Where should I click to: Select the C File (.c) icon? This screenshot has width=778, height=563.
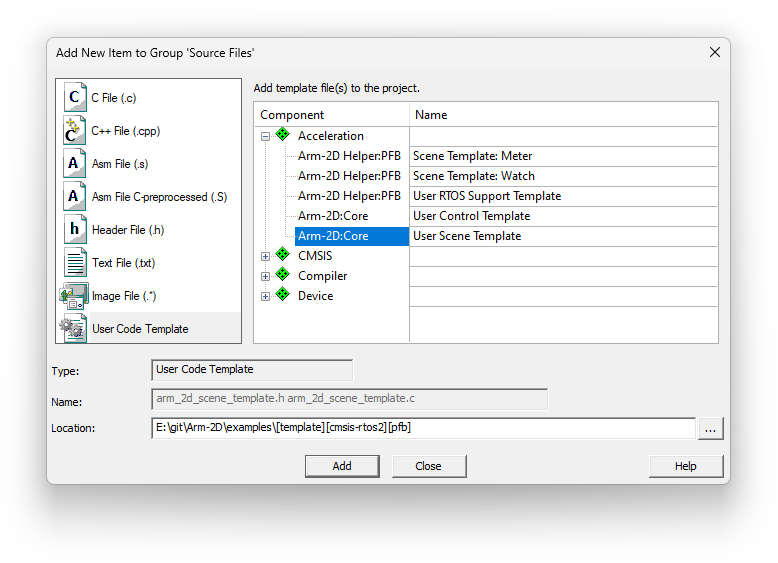(x=75, y=98)
